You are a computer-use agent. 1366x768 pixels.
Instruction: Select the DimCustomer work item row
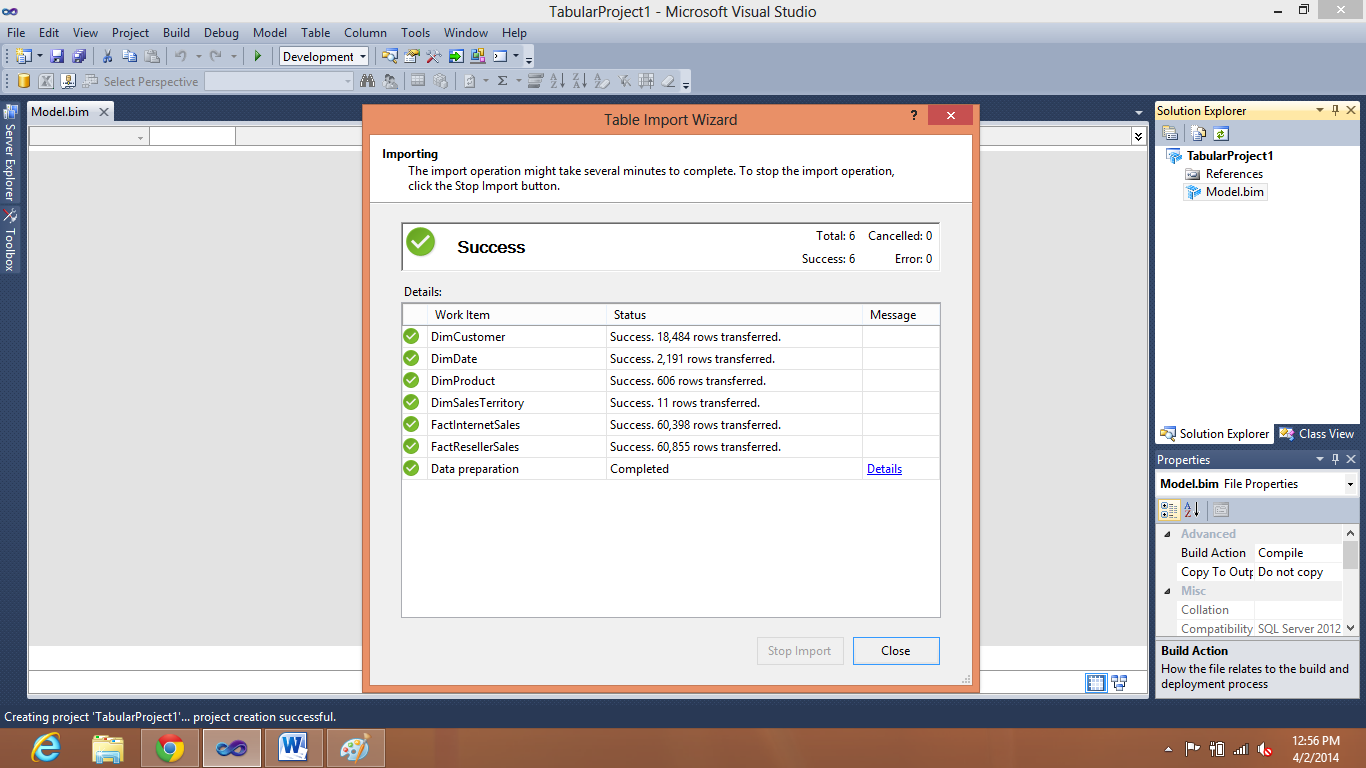click(x=671, y=337)
